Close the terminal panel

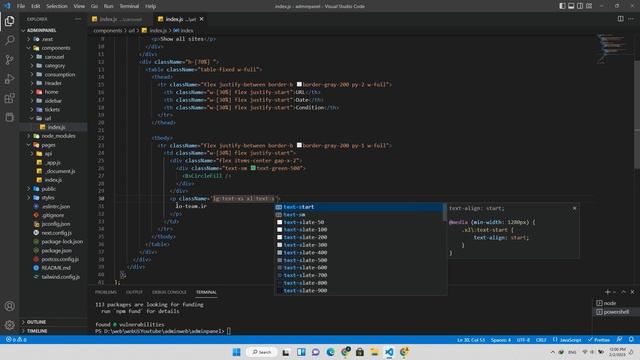[x=632, y=292]
